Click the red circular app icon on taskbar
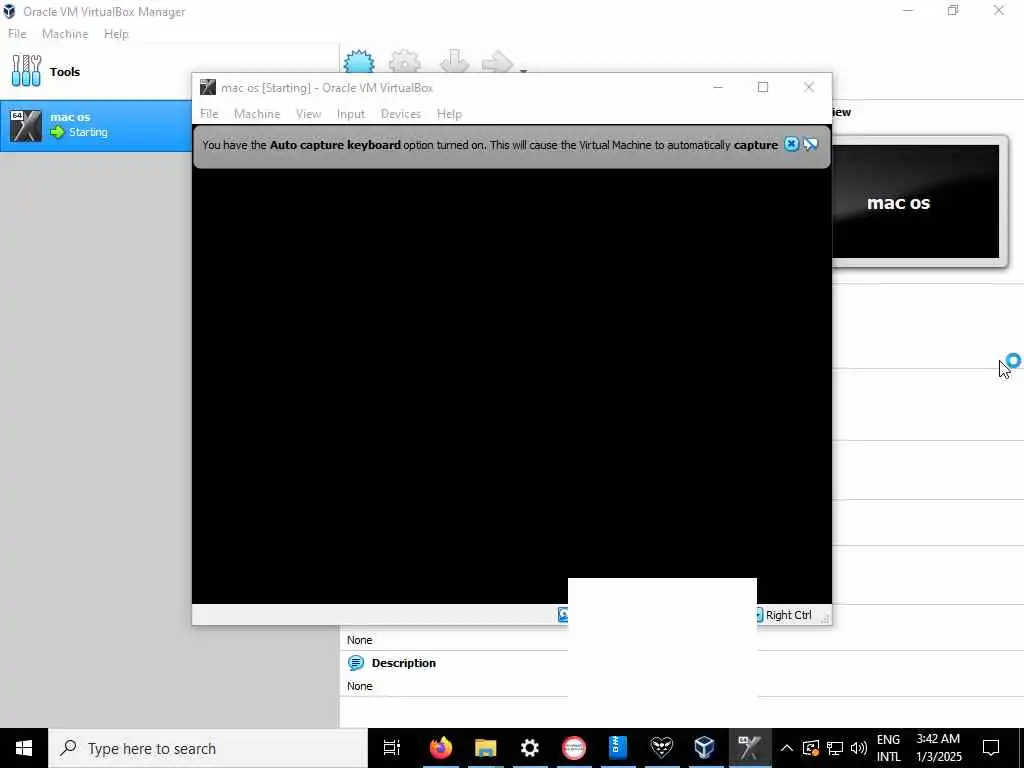Image resolution: width=1024 pixels, height=768 pixels. (x=574, y=748)
